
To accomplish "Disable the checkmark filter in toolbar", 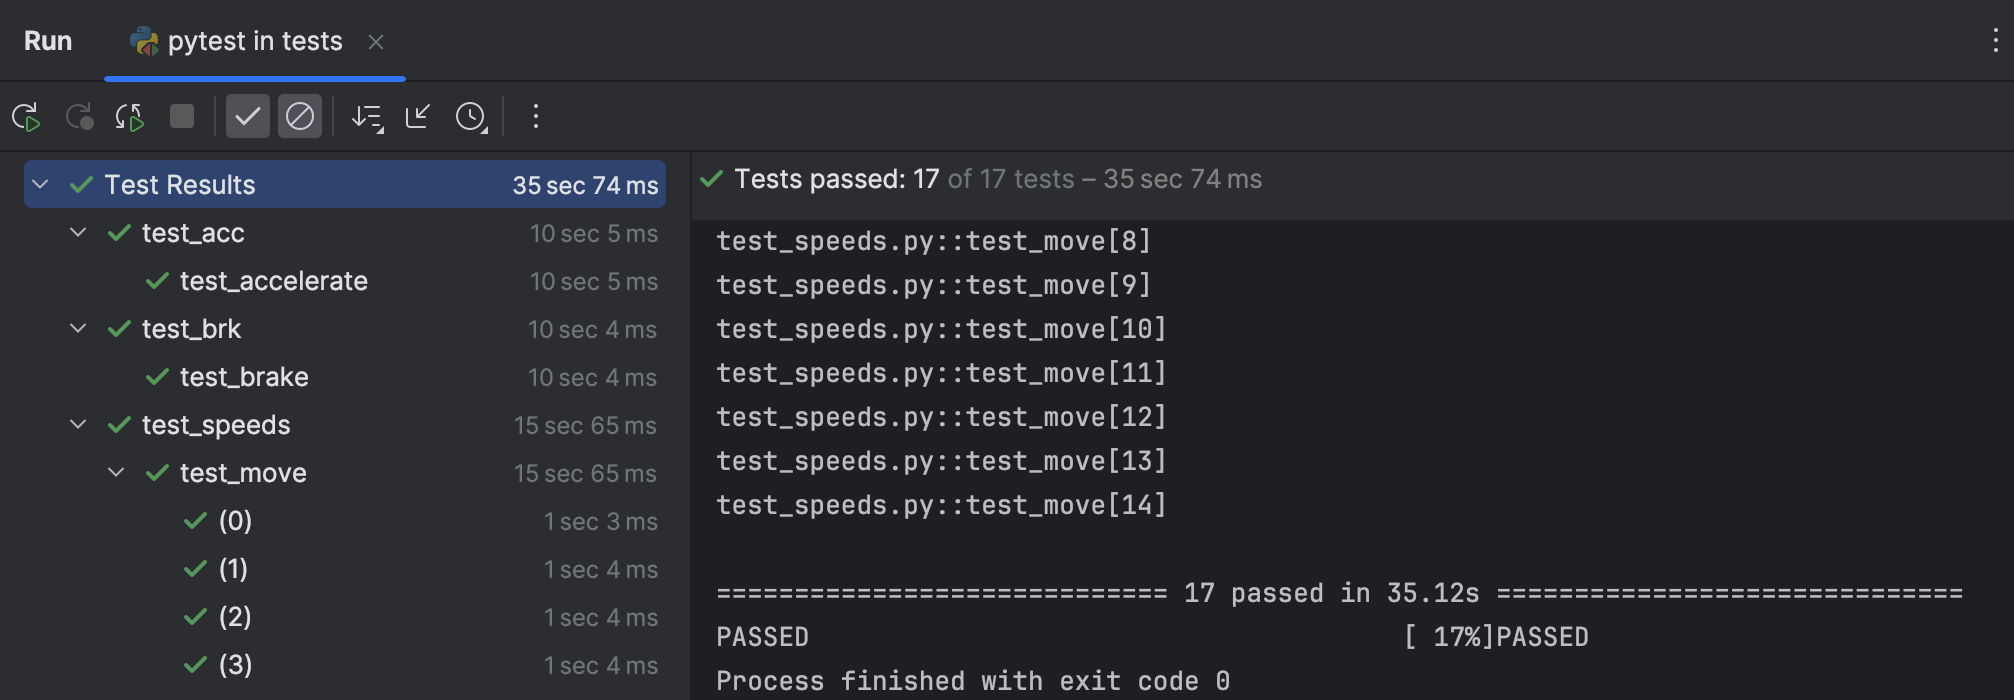I will (x=248, y=116).
